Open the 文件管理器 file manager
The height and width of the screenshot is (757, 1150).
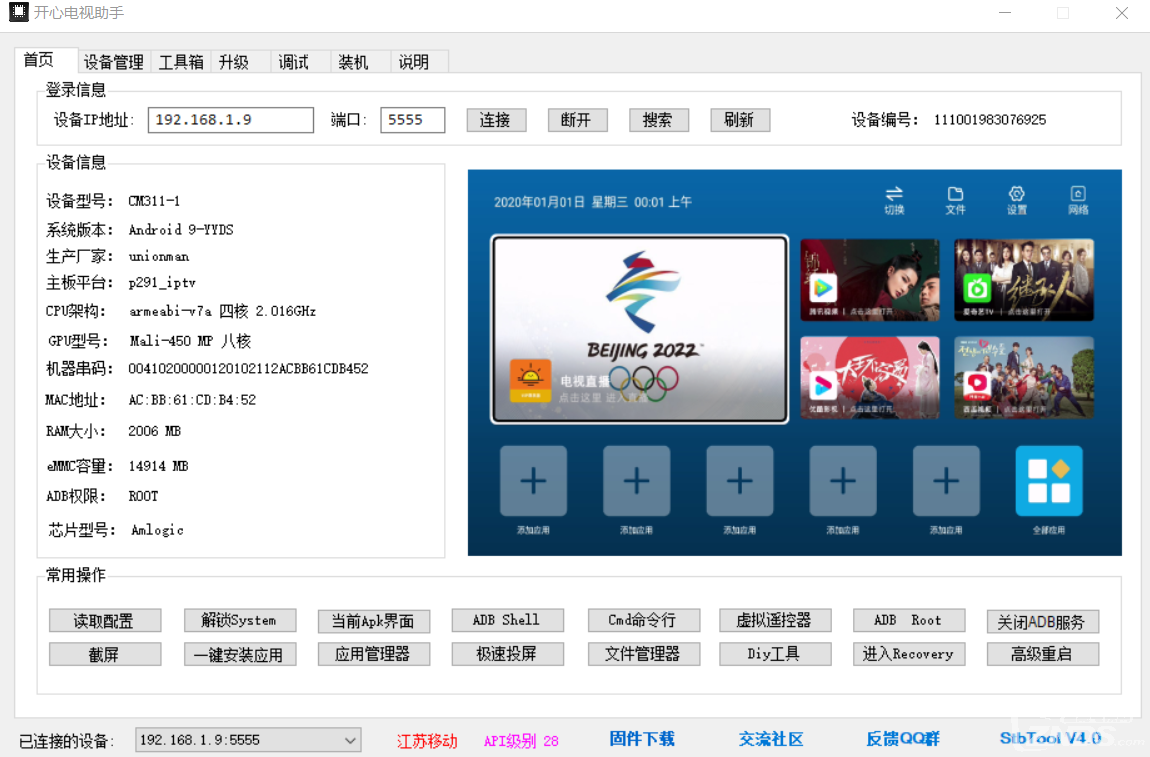pyautogui.click(x=643, y=654)
